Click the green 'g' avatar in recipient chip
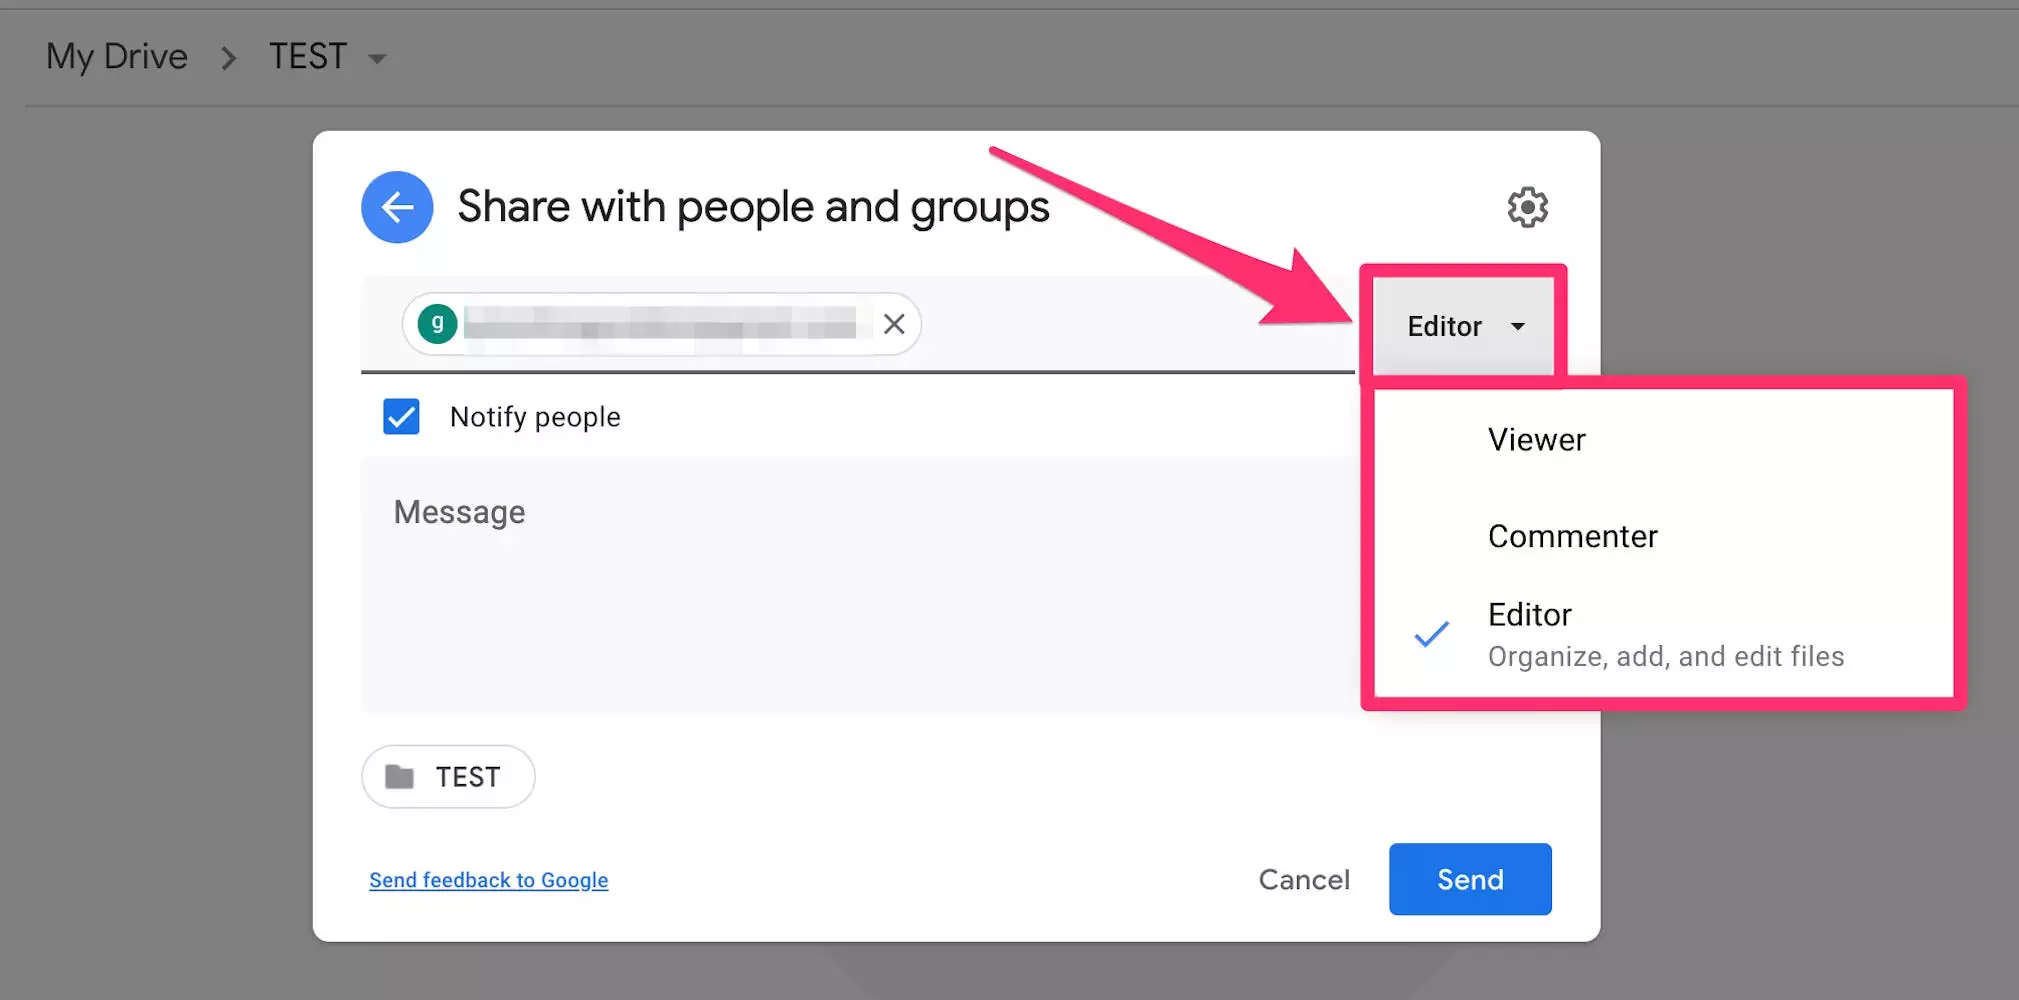The height and width of the screenshot is (1000, 2019). coord(437,324)
